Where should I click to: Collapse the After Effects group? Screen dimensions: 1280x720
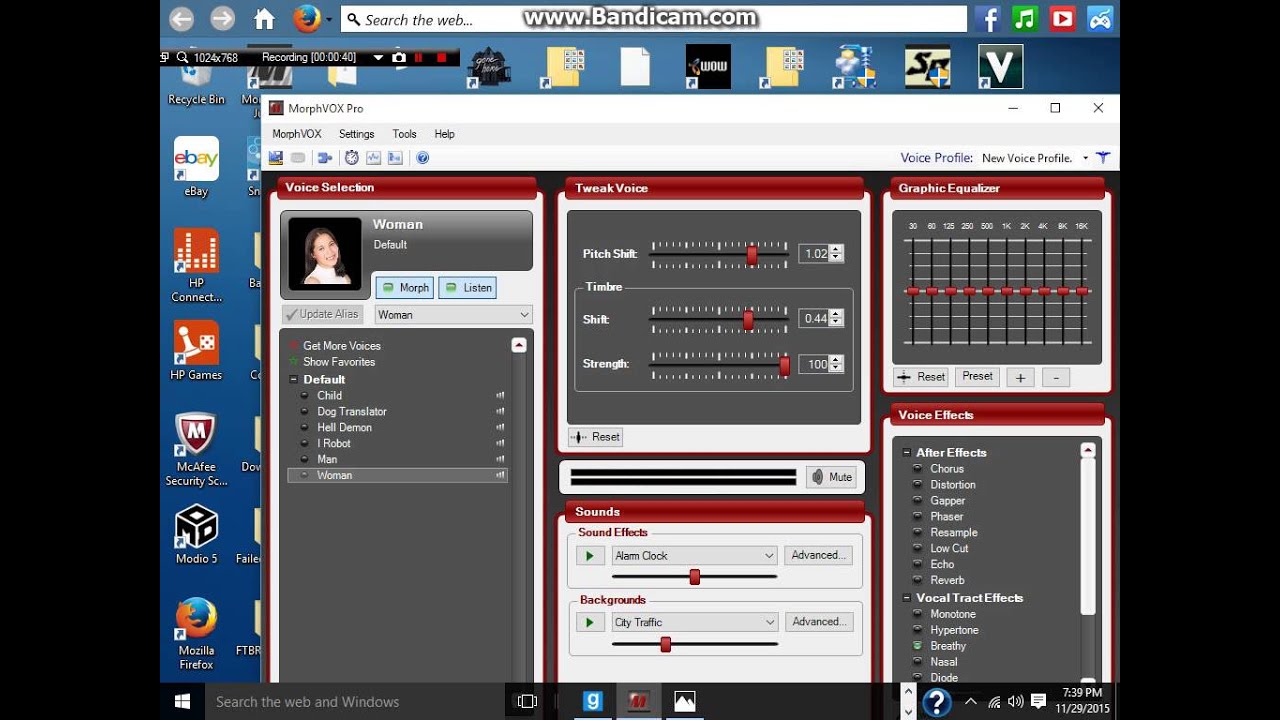906,453
